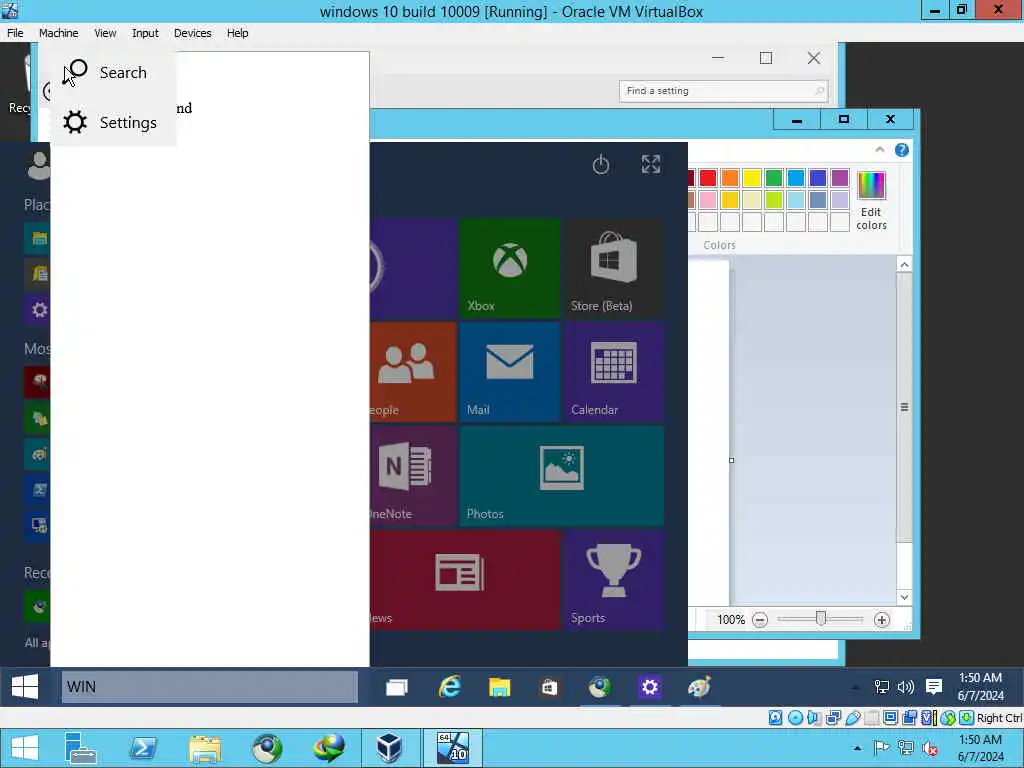Open Paint help question mark icon

click(902, 150)
